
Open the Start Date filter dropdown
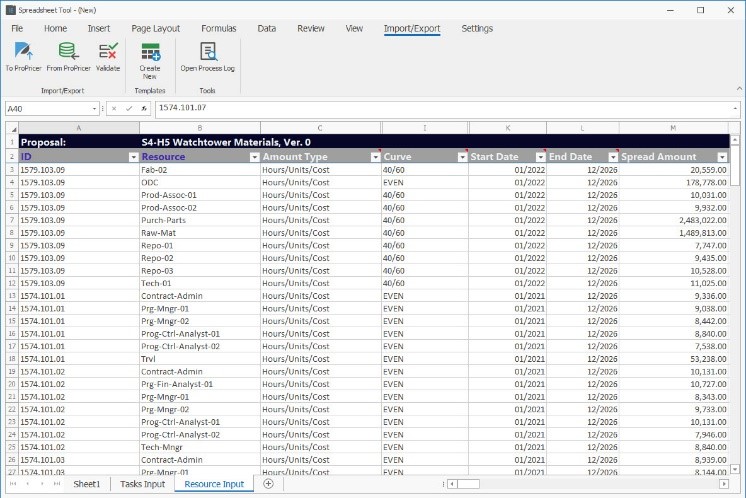pos(540,157)
